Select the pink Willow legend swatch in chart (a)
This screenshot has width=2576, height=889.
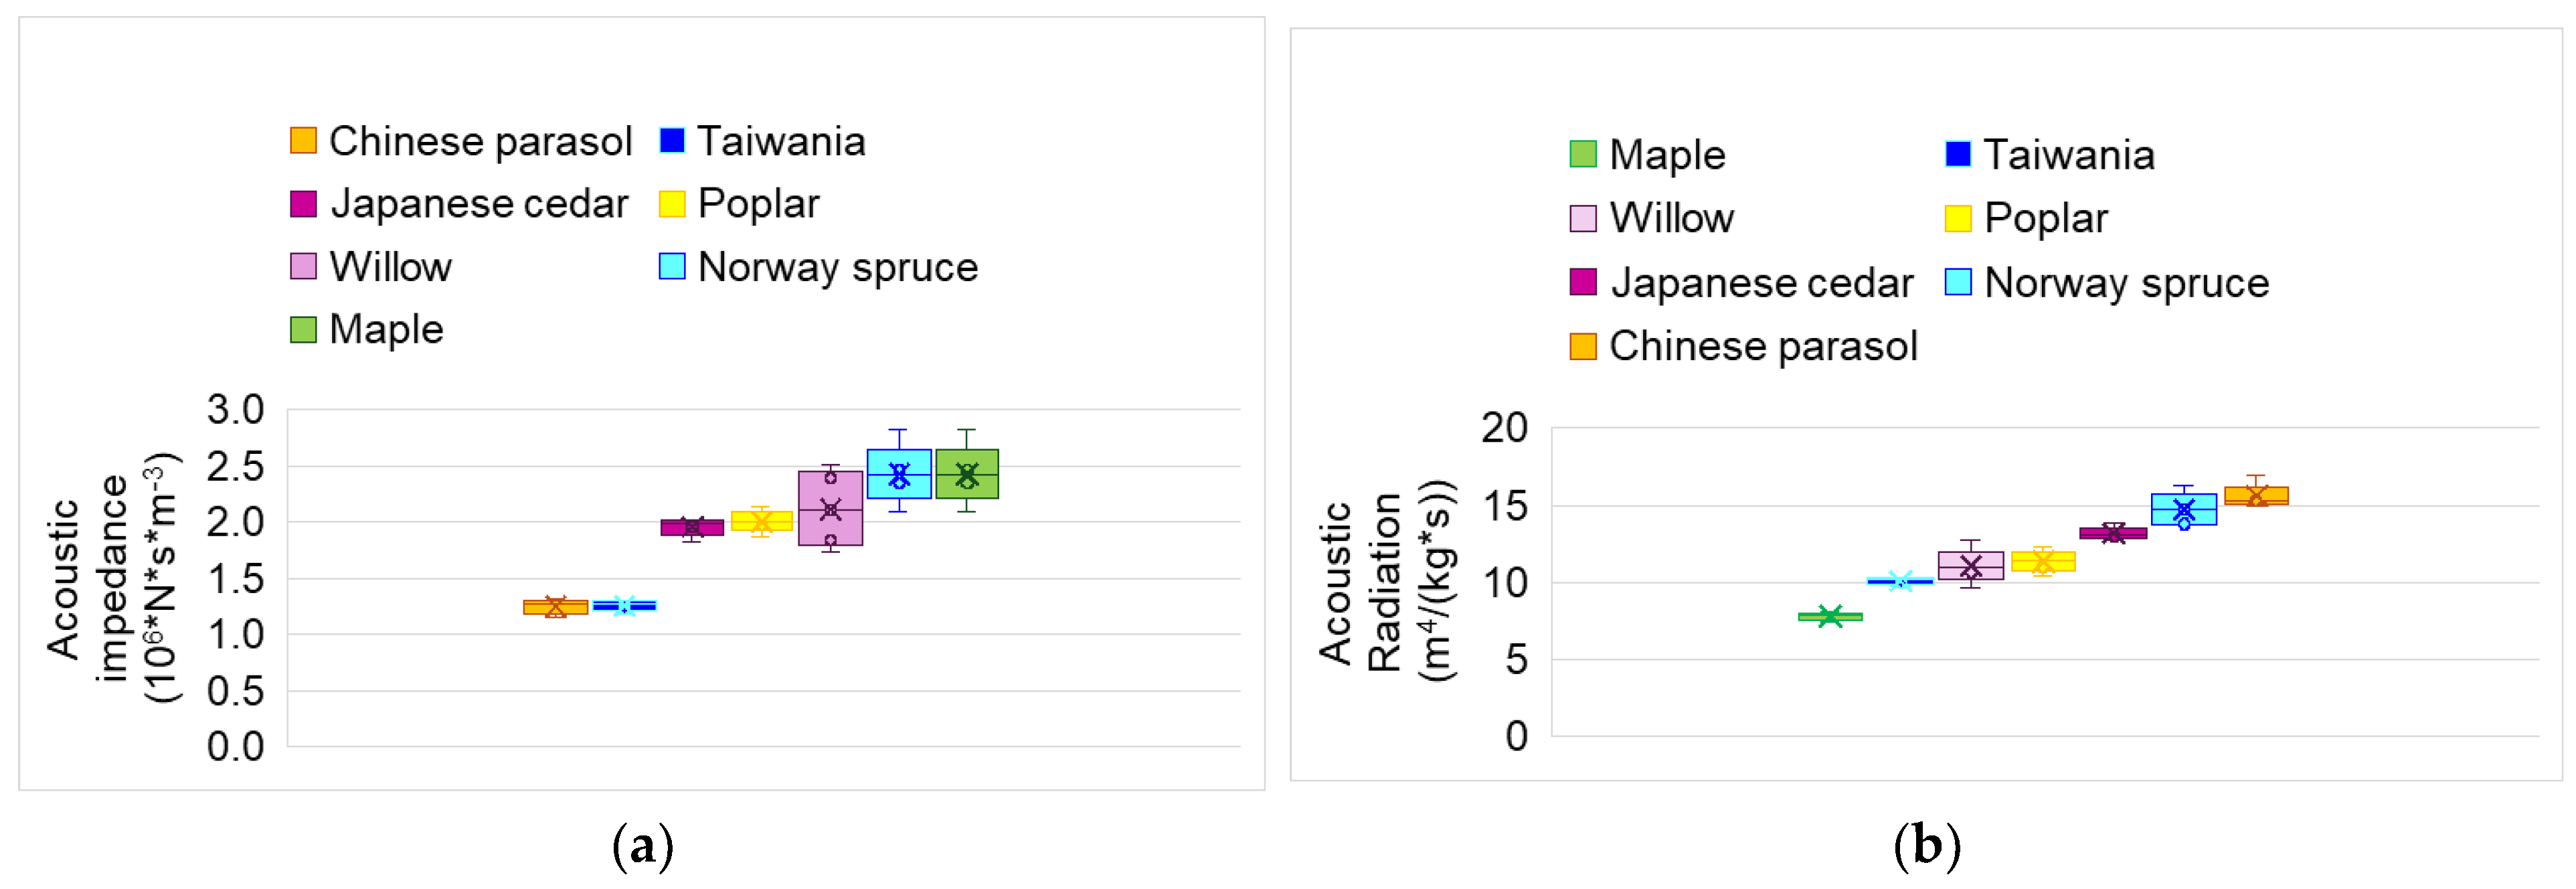coord(302,267)
